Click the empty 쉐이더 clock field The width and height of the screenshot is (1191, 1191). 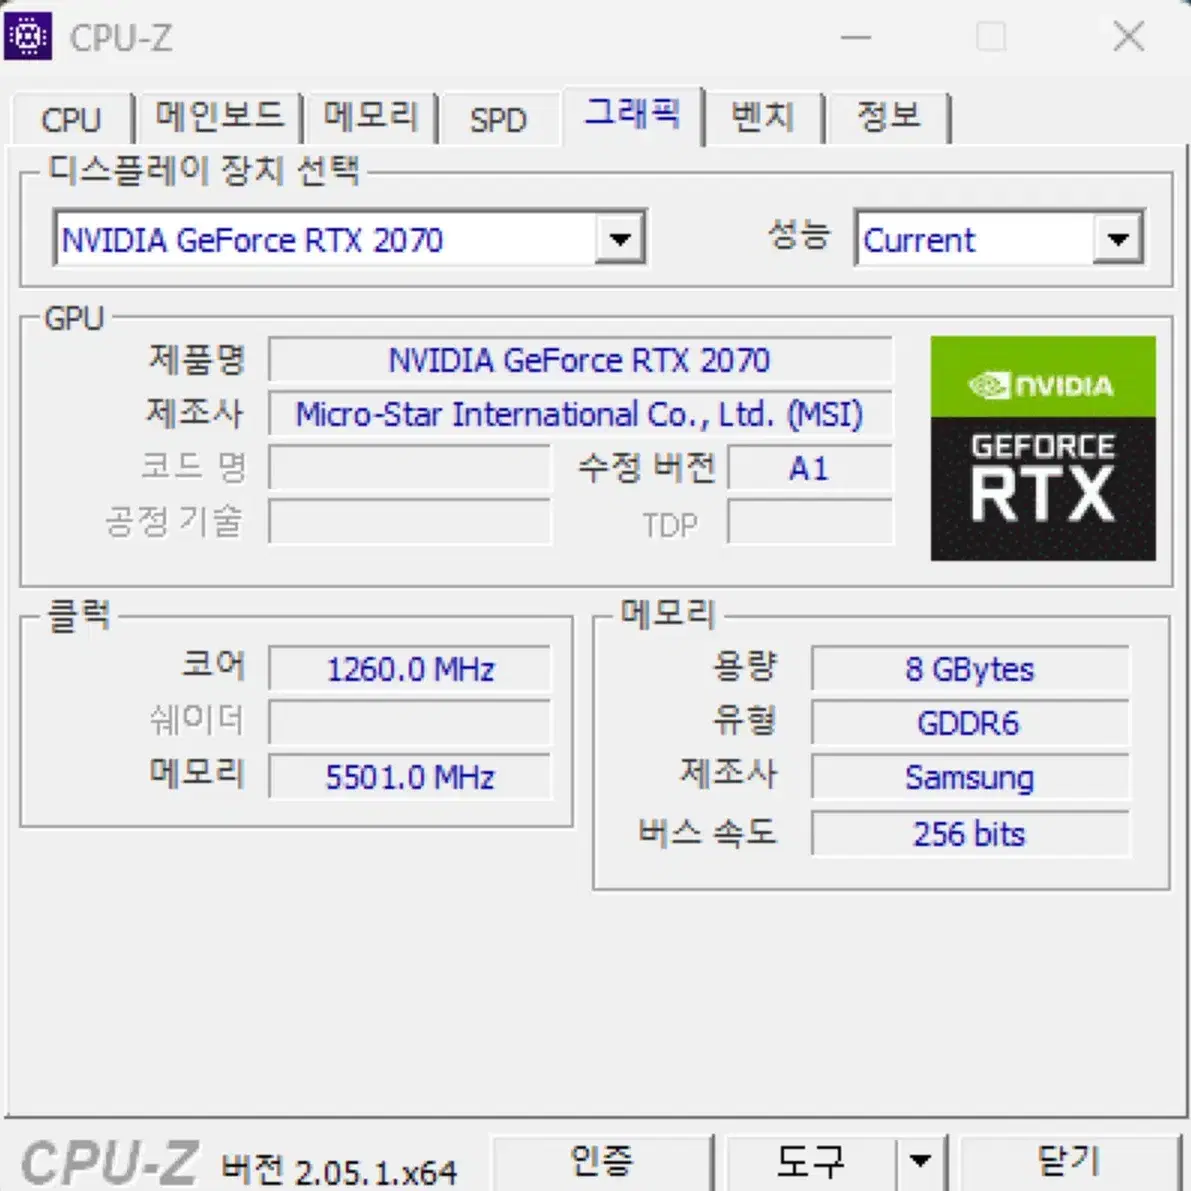point(410,722)
